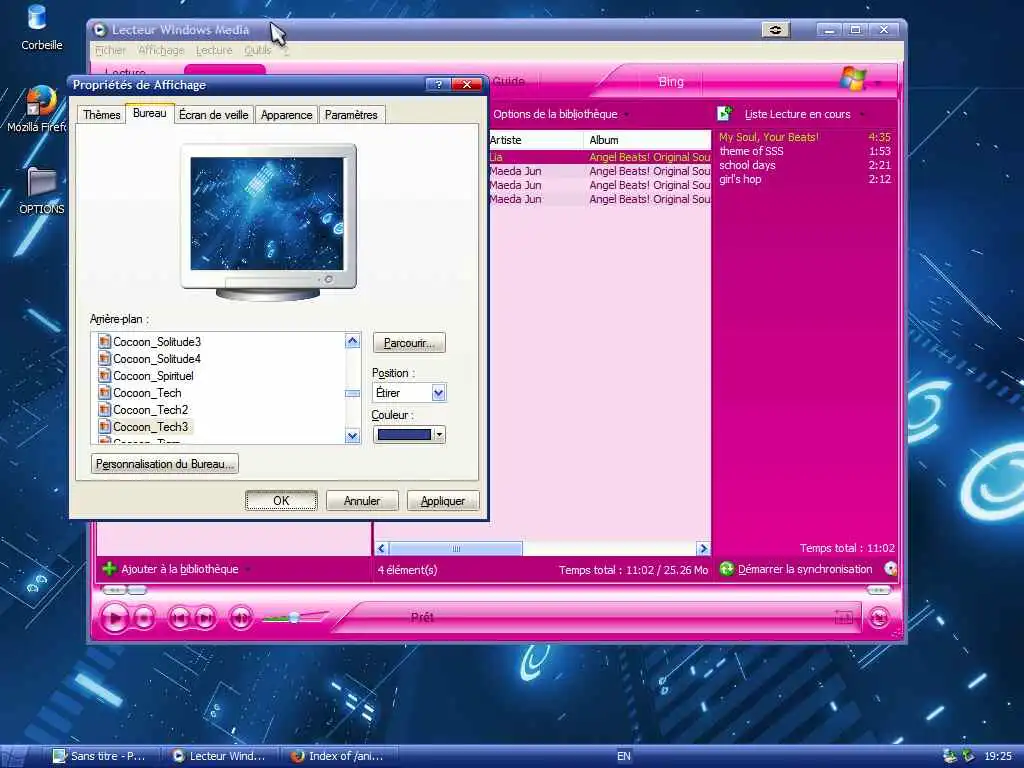Select the Cocoon_Solitude3 wallpaper file icon
The height and width of the screenshot is (768, 1024).
click(104, 341)
